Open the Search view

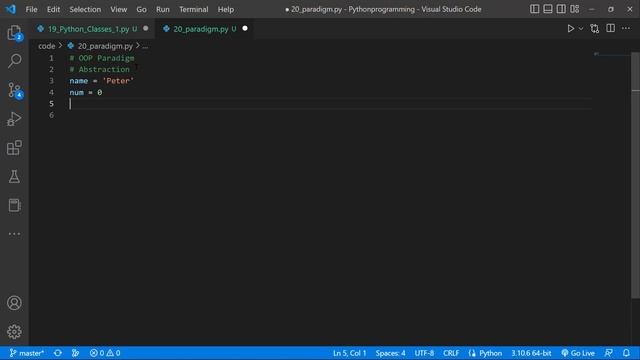14,61
